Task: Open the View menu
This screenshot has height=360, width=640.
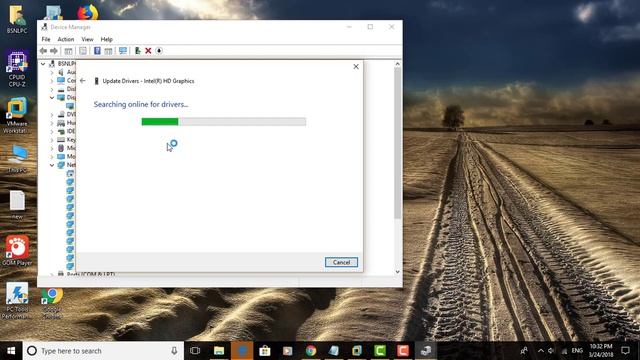Action: (x=87, y=39)
